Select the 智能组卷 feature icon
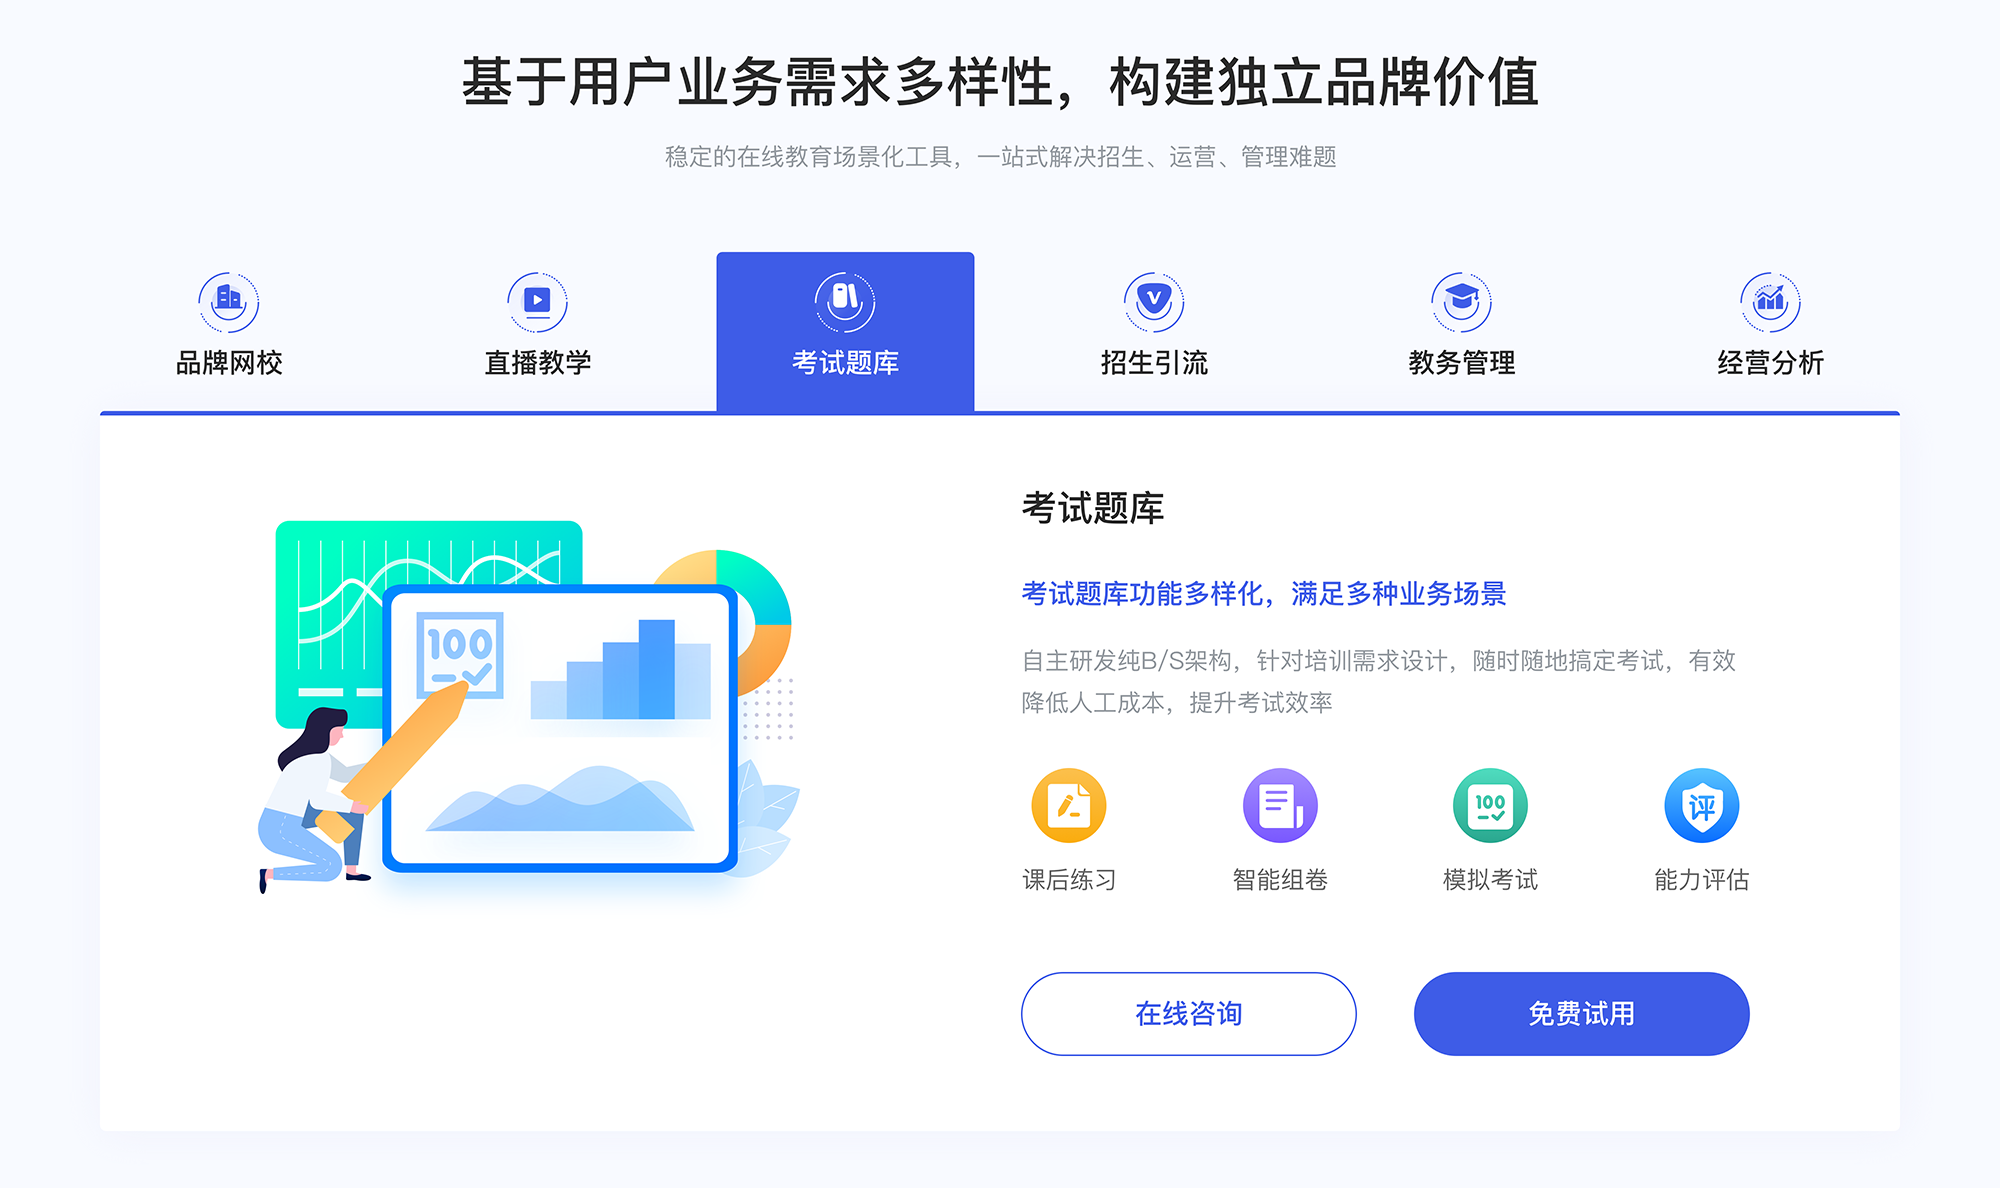 1272,813
